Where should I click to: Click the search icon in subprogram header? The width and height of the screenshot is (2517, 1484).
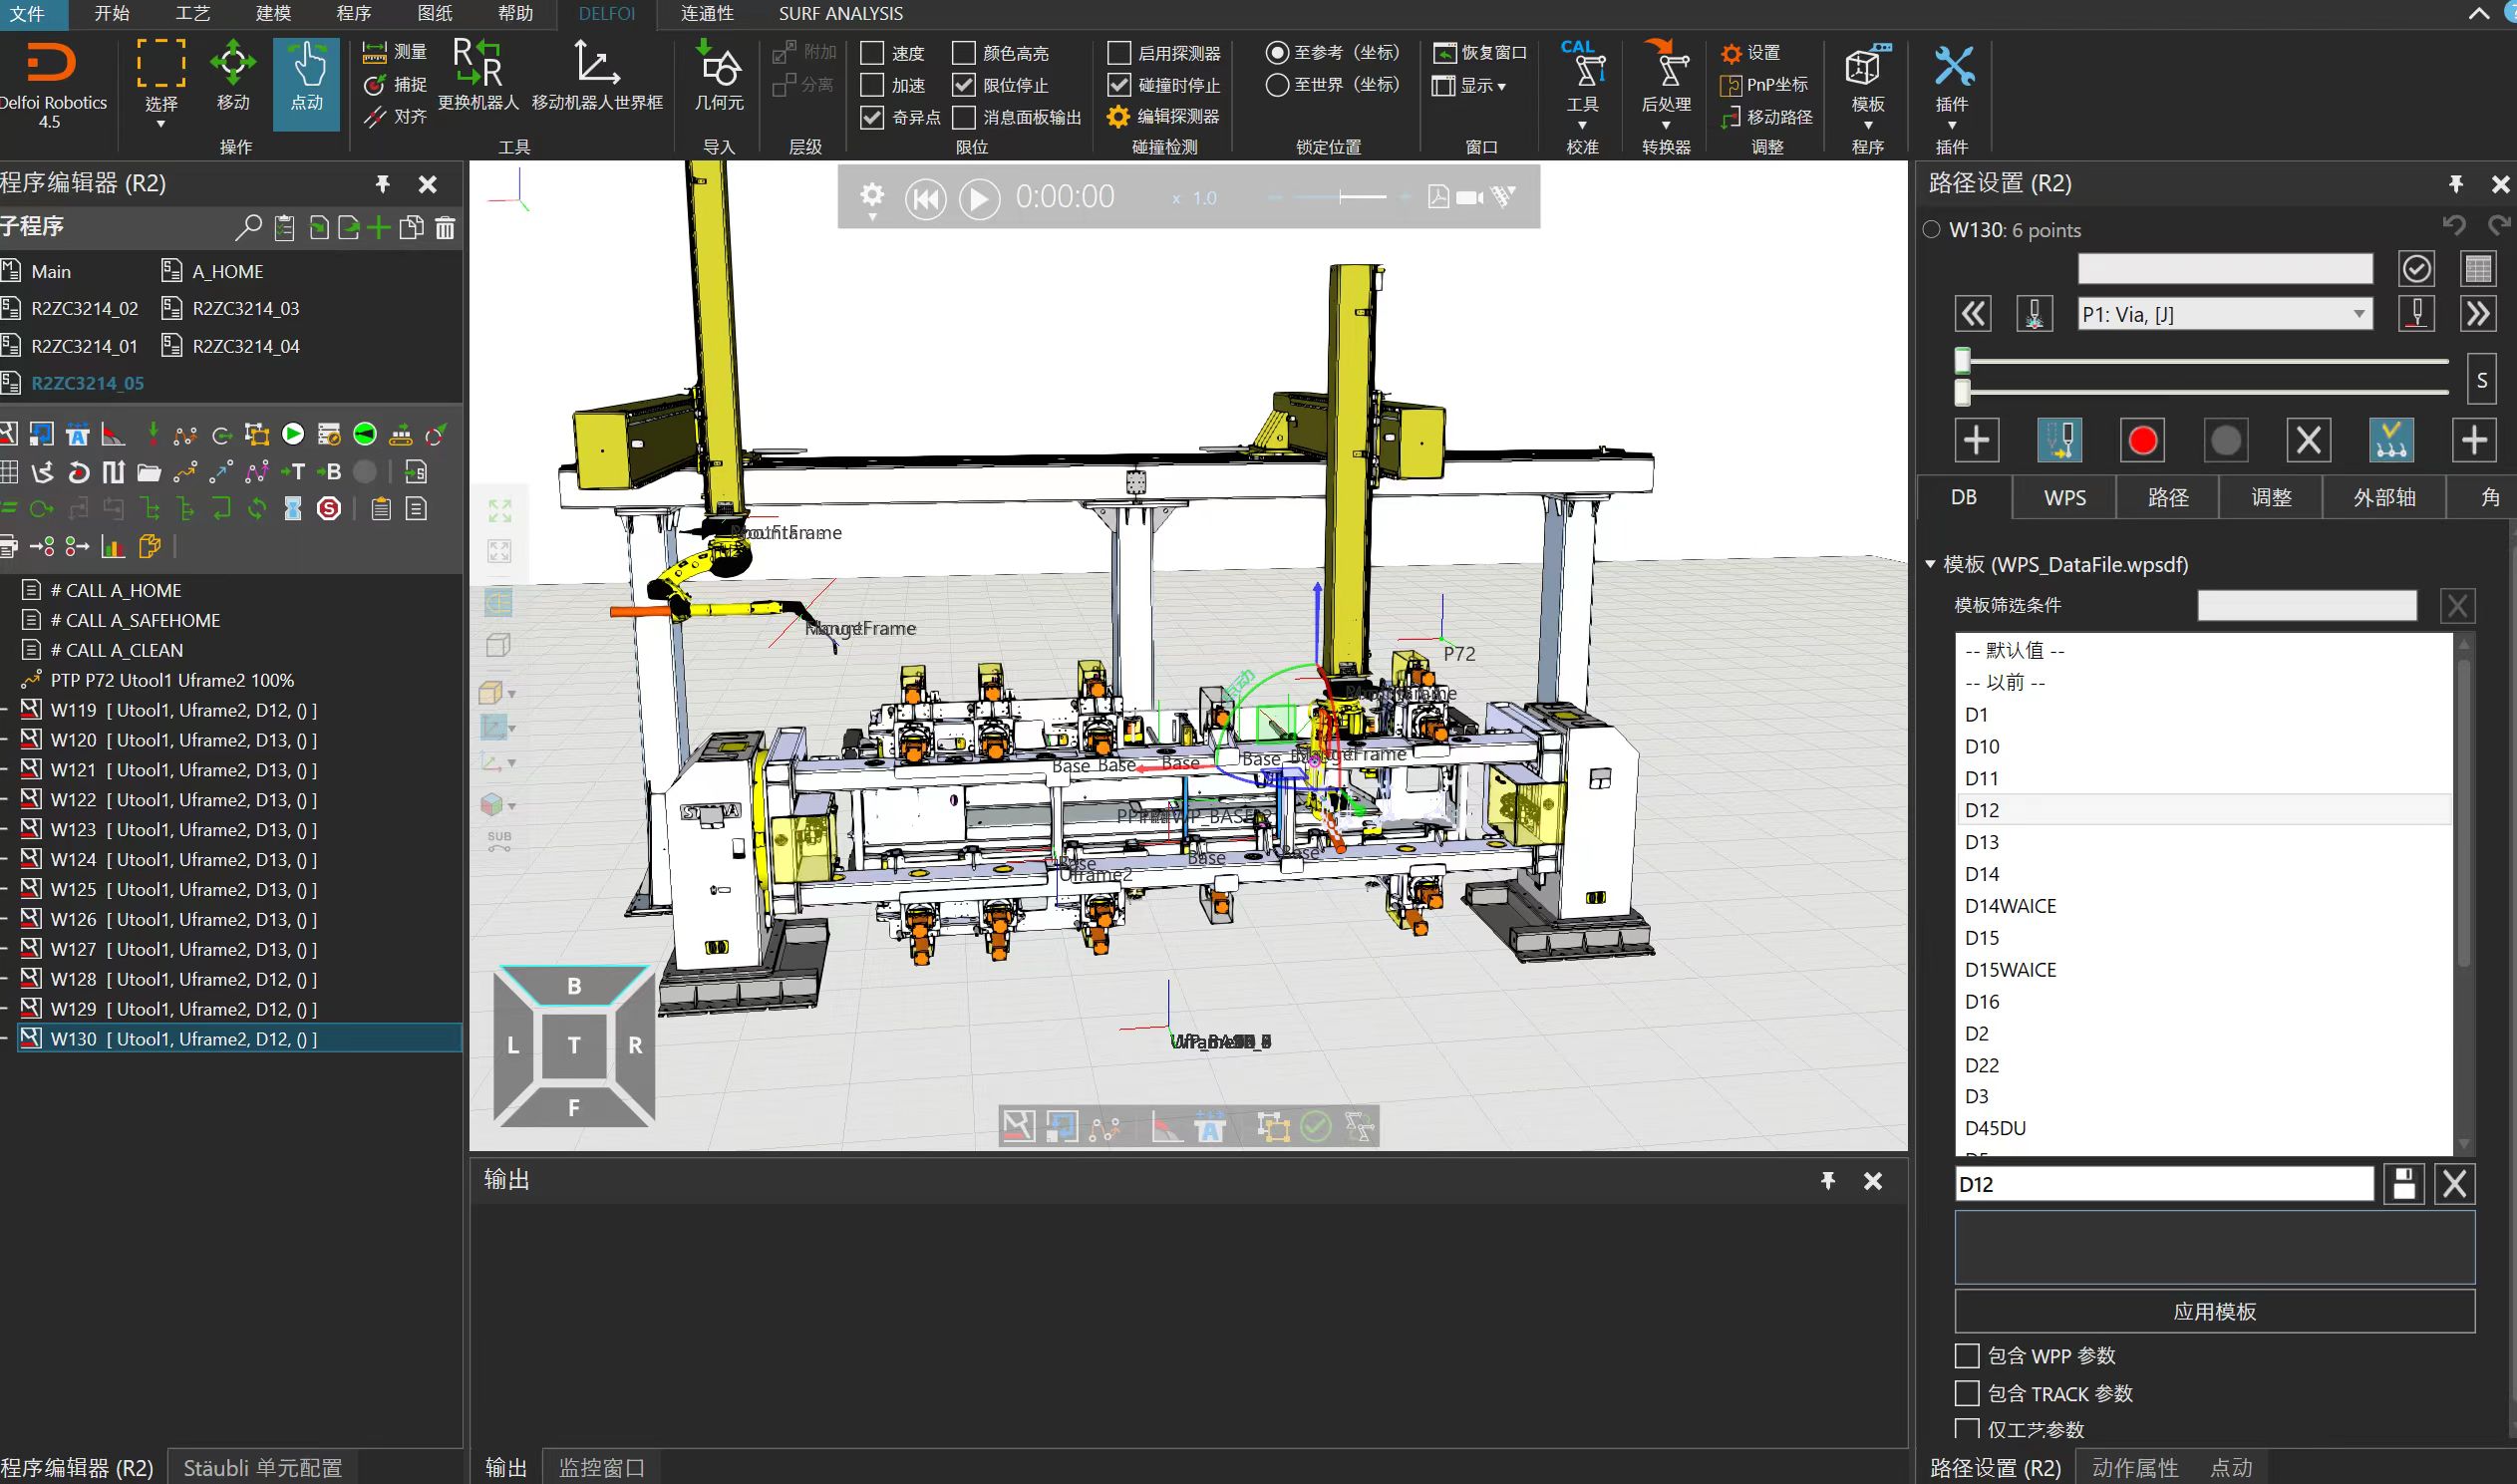(x=247, y=228)
